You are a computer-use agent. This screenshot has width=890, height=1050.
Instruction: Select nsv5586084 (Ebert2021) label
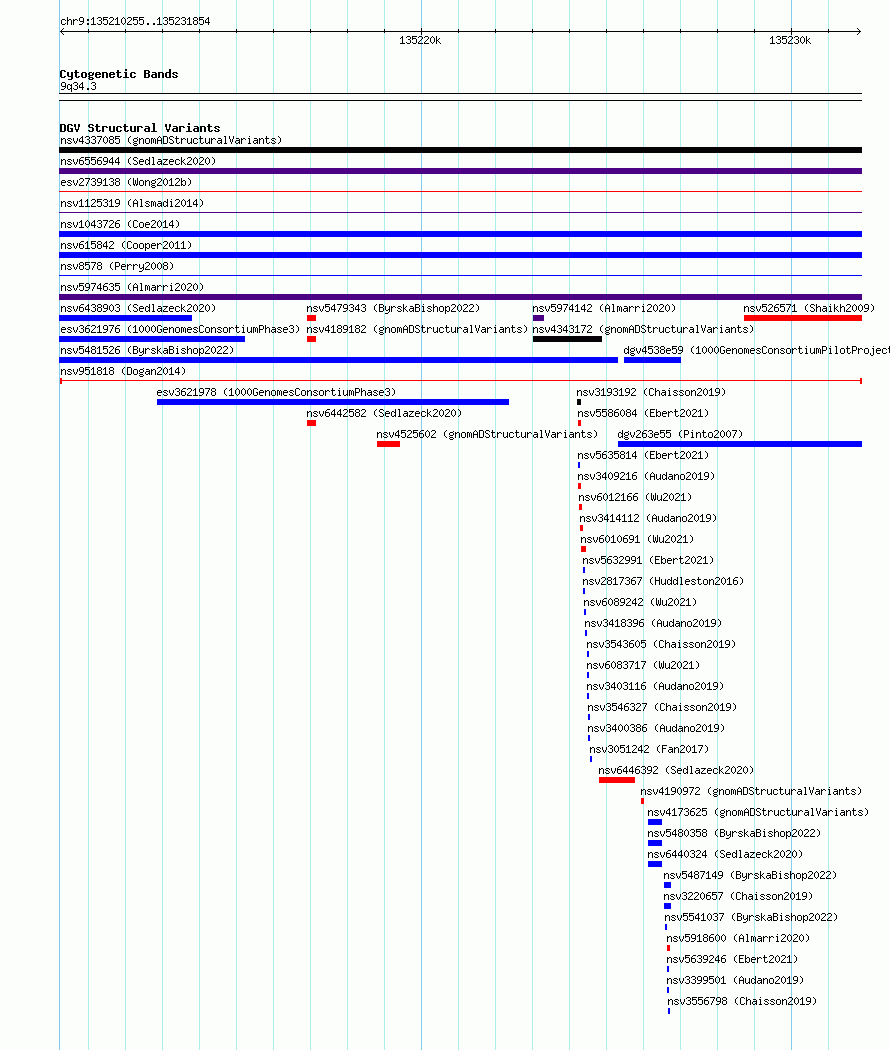[643, 413]
